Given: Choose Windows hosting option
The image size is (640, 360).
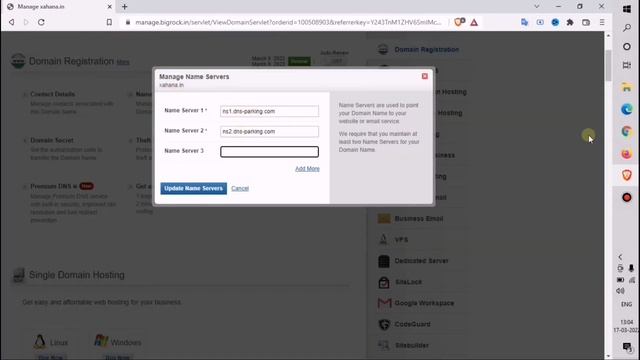Looking at the screenshot, I should tap(118, 342).
